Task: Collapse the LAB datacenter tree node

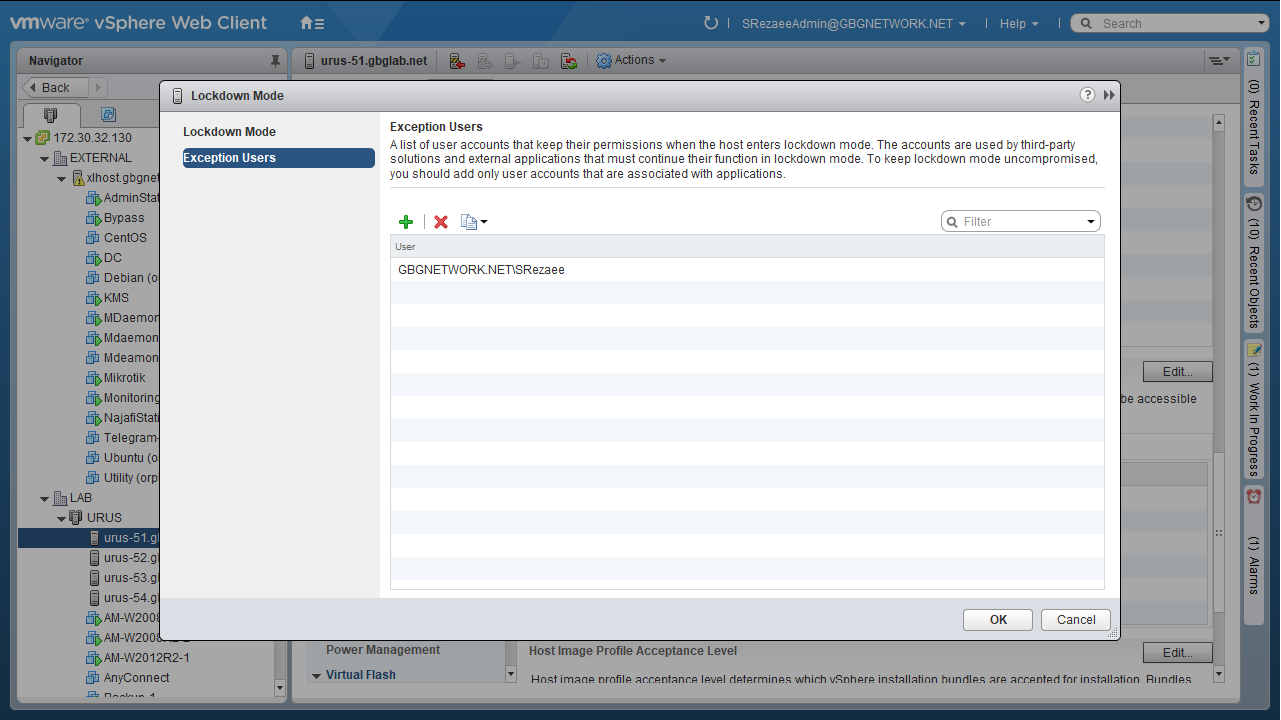Action: [x=44, y=498]
